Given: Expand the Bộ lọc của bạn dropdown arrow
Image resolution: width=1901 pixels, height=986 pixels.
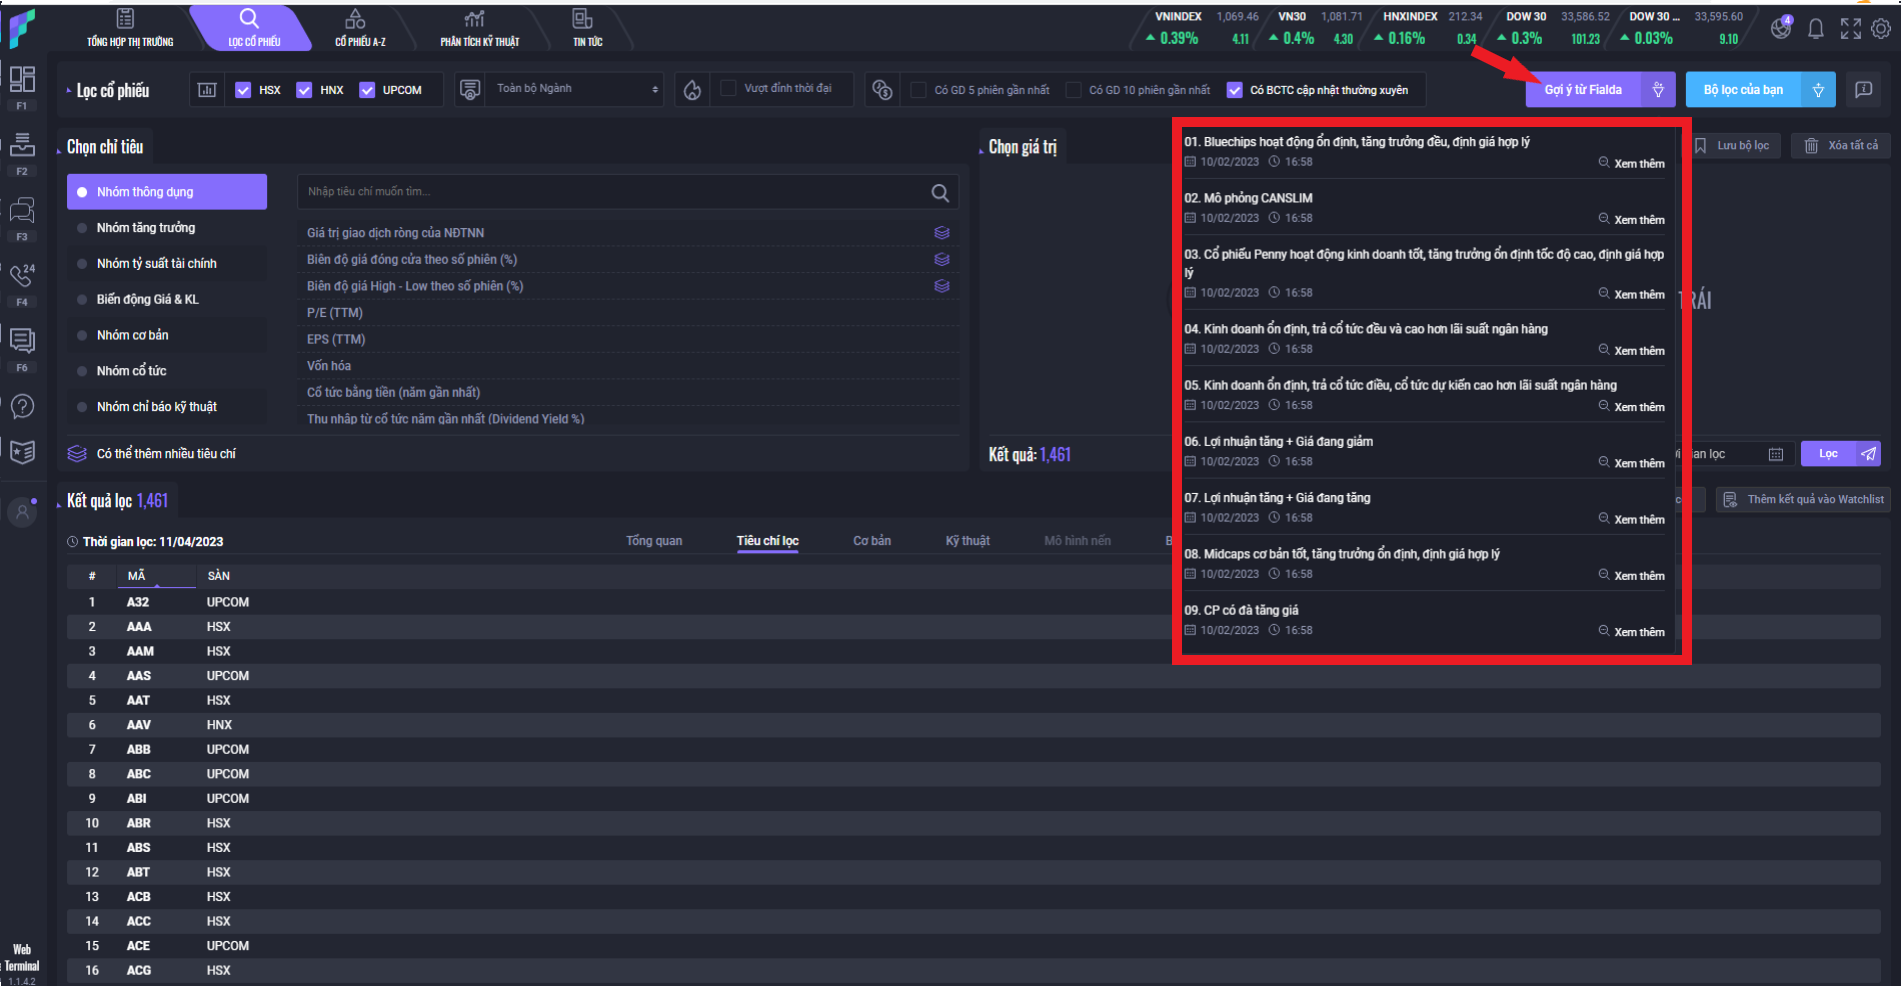Looking at the screenshot, I should pos(1818,90).
